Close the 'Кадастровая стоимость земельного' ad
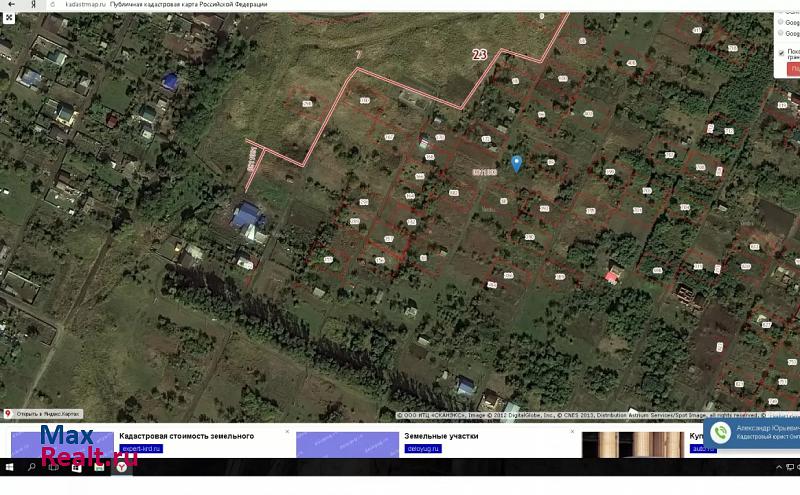 pyautogui.click(x=287, y=432)
